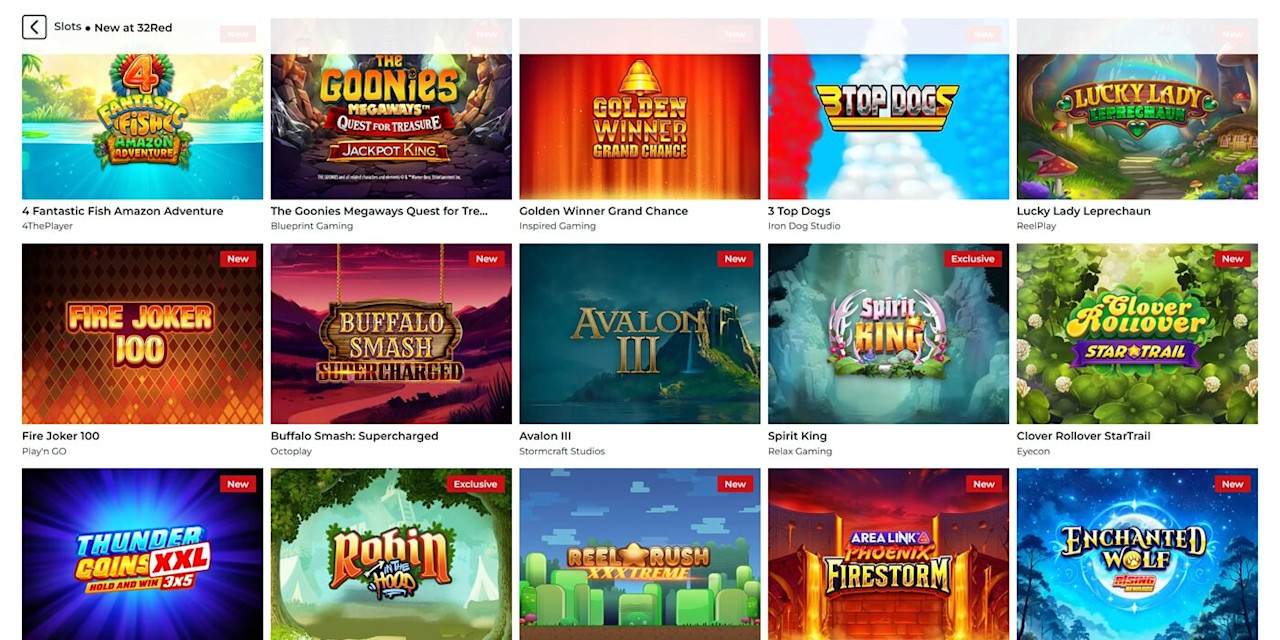Open the Buffalo Smash Supercharged game tile
The width and height of the screenshot is (1280, 640).
(x=391, y=334)
